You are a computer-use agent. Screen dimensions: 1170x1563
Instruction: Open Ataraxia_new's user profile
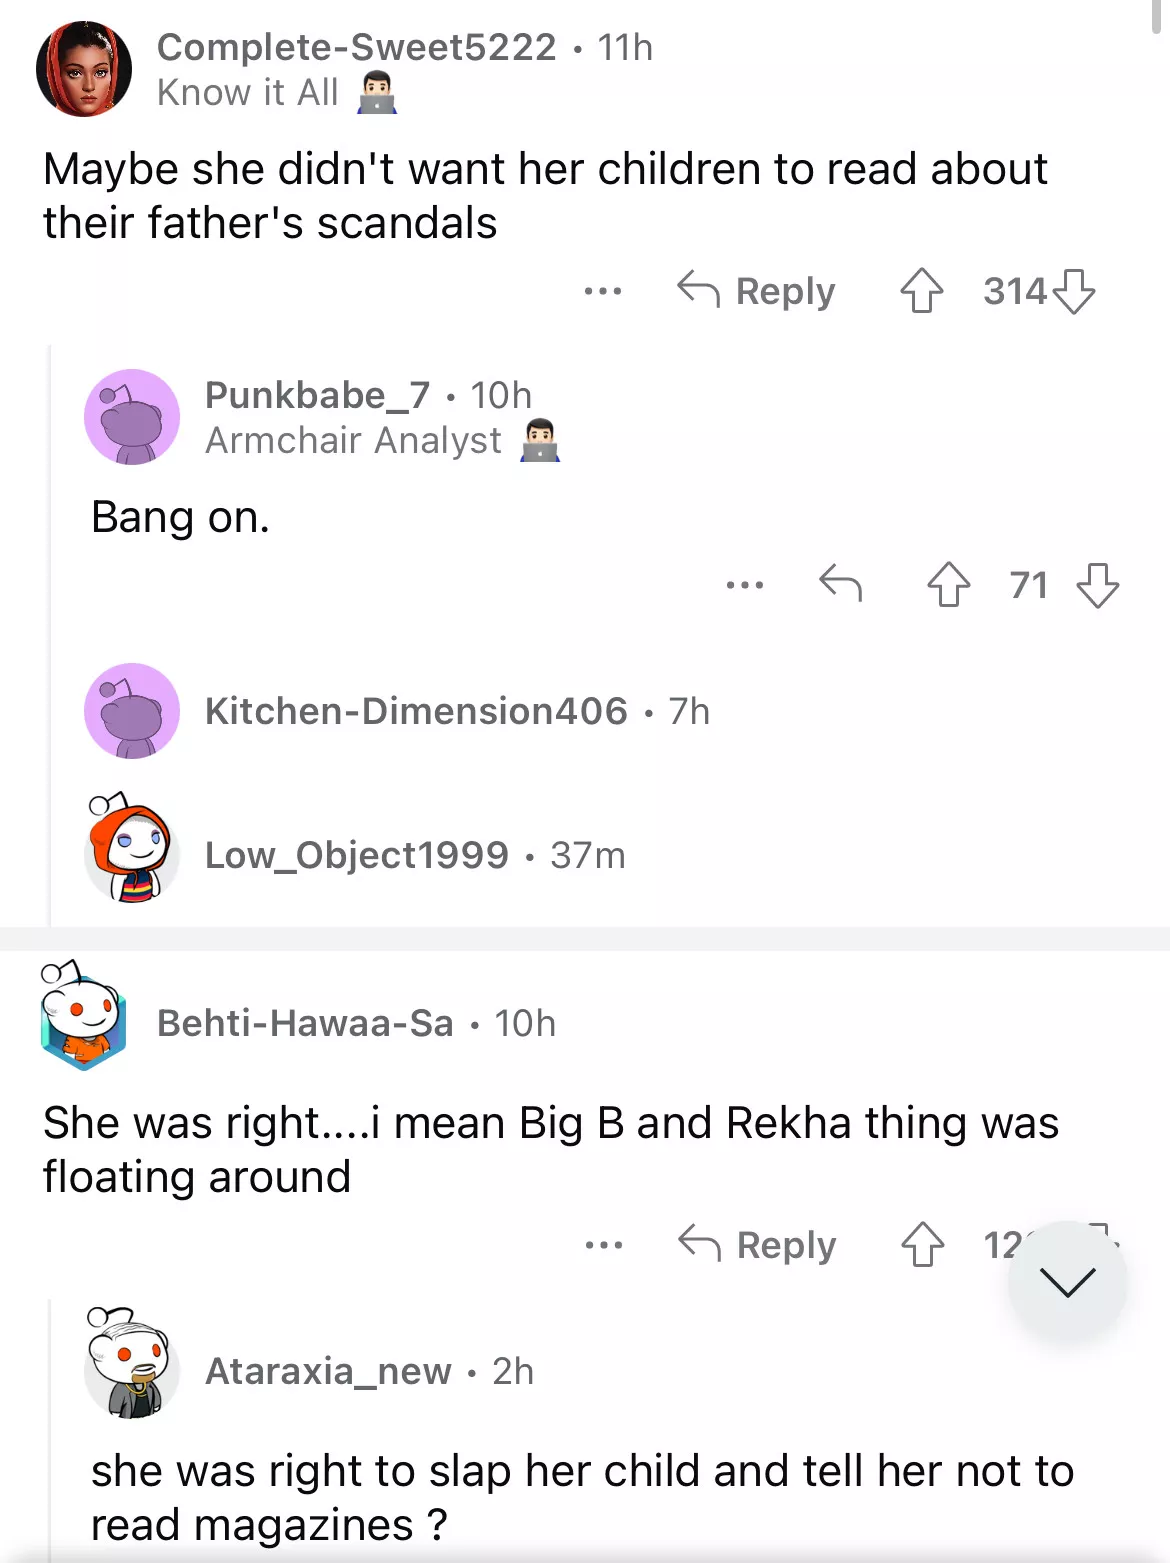pyautogui.click(x=328, y=1371)
